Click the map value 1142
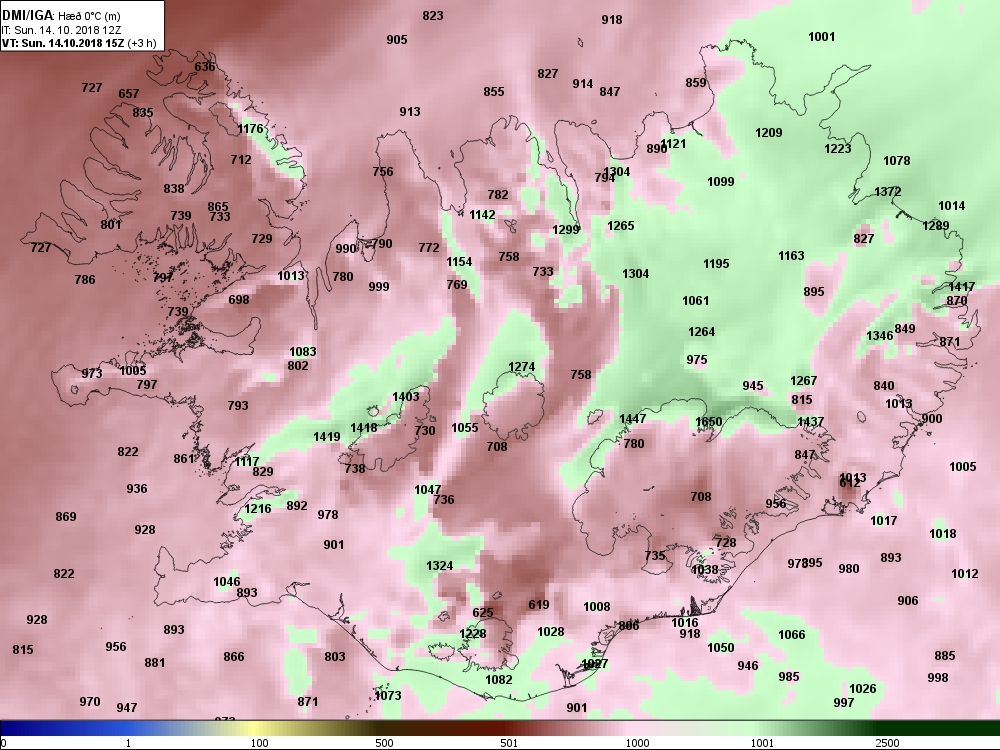The image size is (1000, 750). pyautogui.click(x=482, y=215)
